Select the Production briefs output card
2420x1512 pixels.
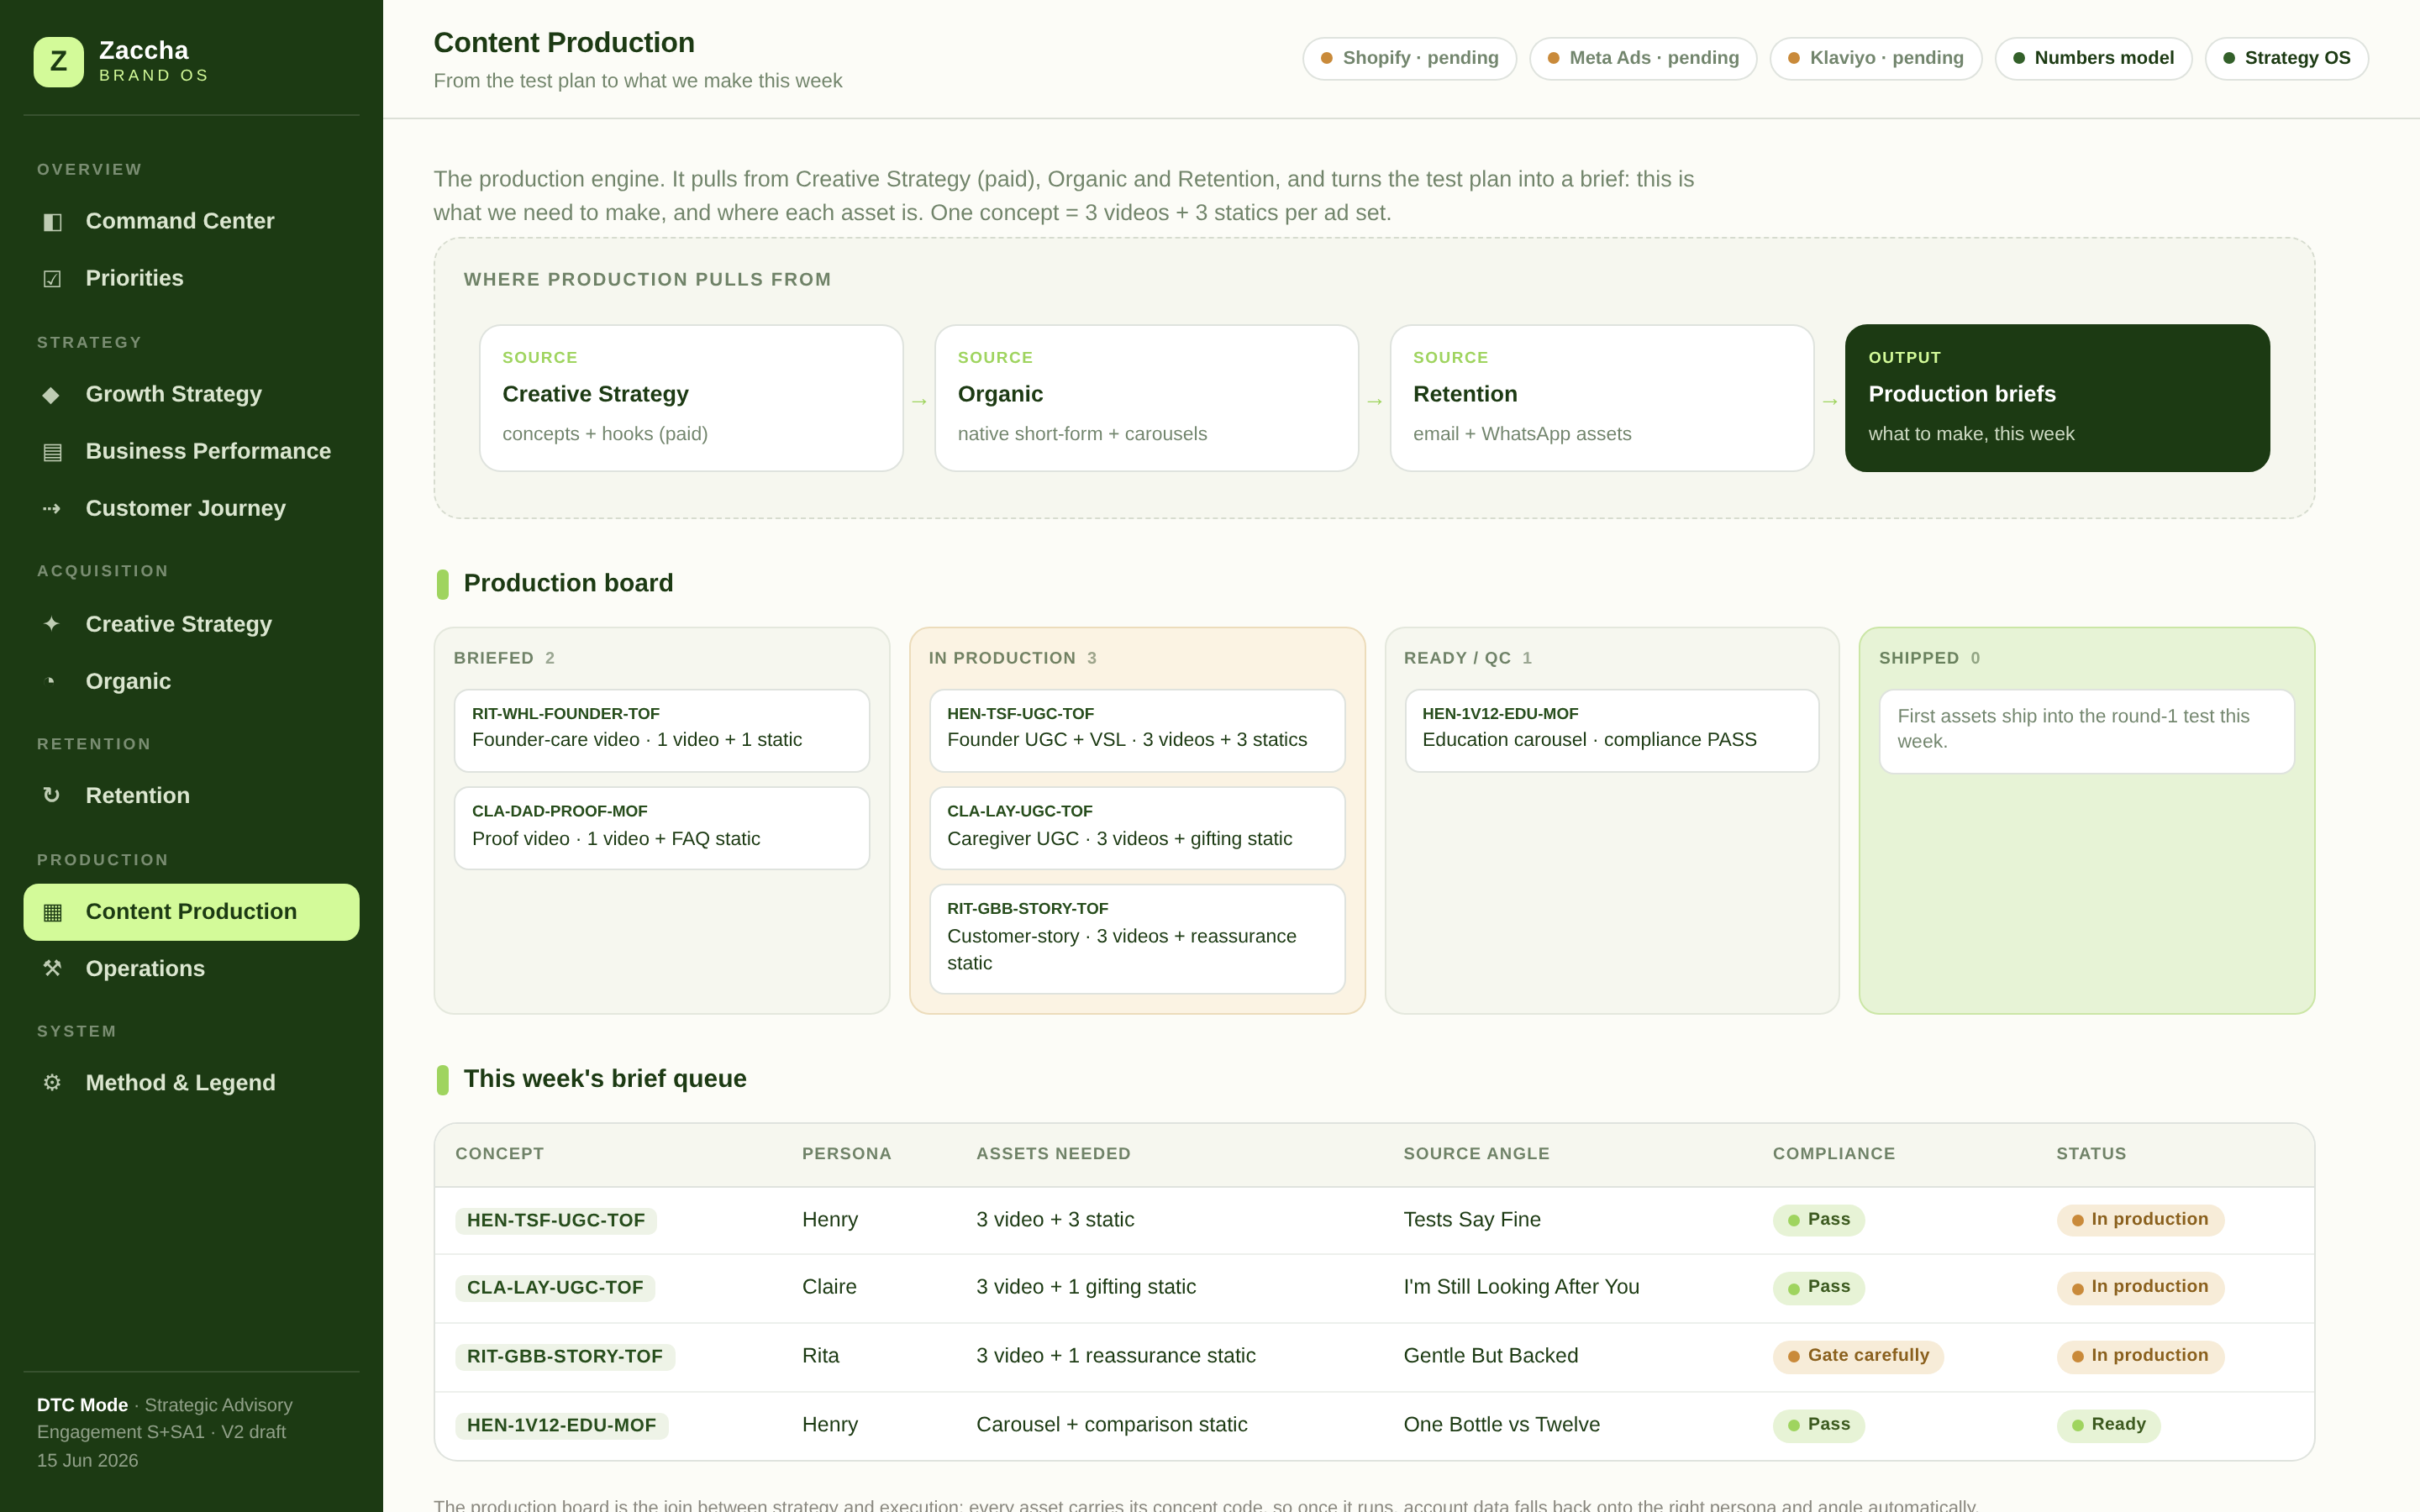tap(2057, 398)
